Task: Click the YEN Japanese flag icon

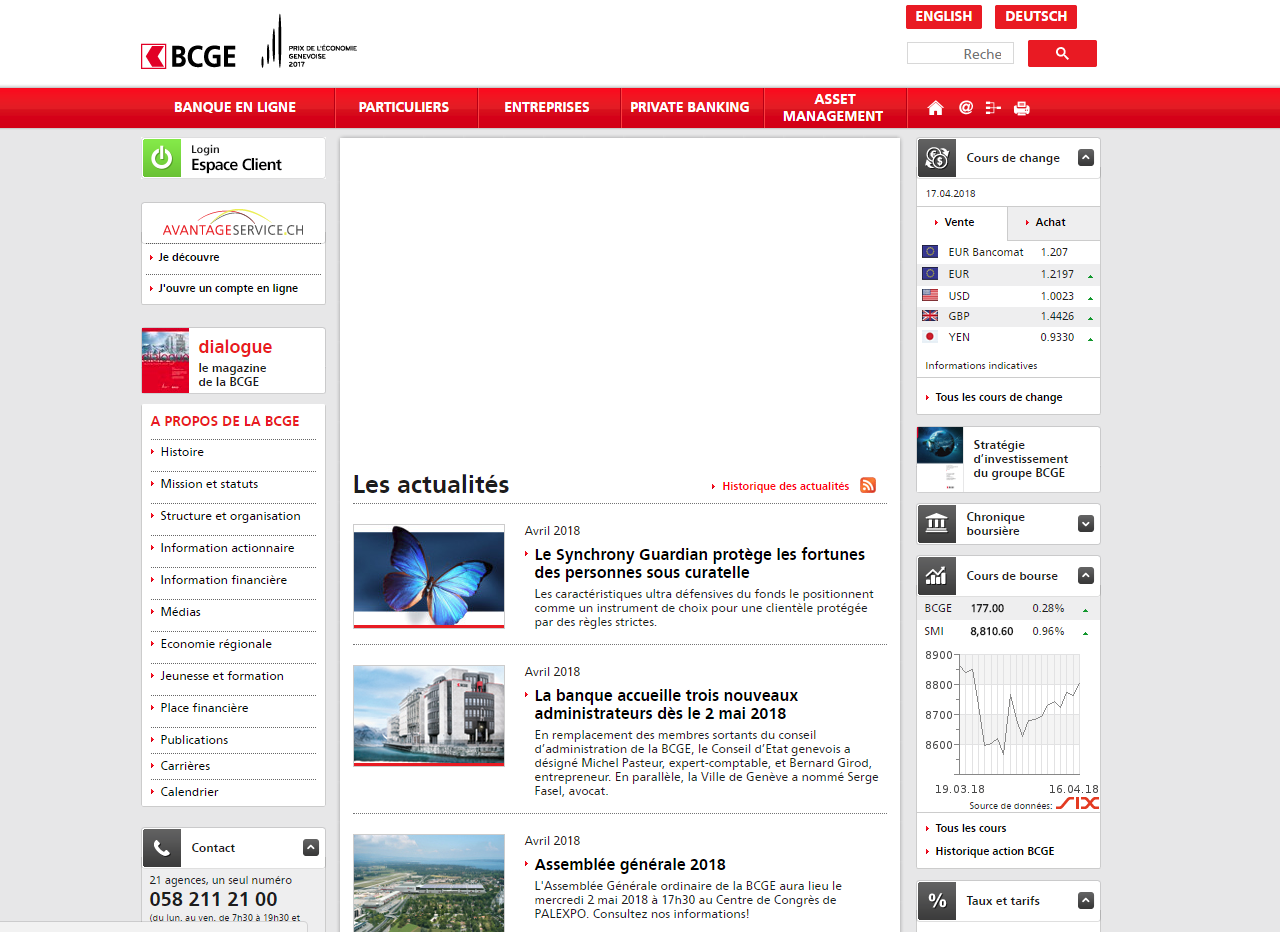Action: point(930,337)
